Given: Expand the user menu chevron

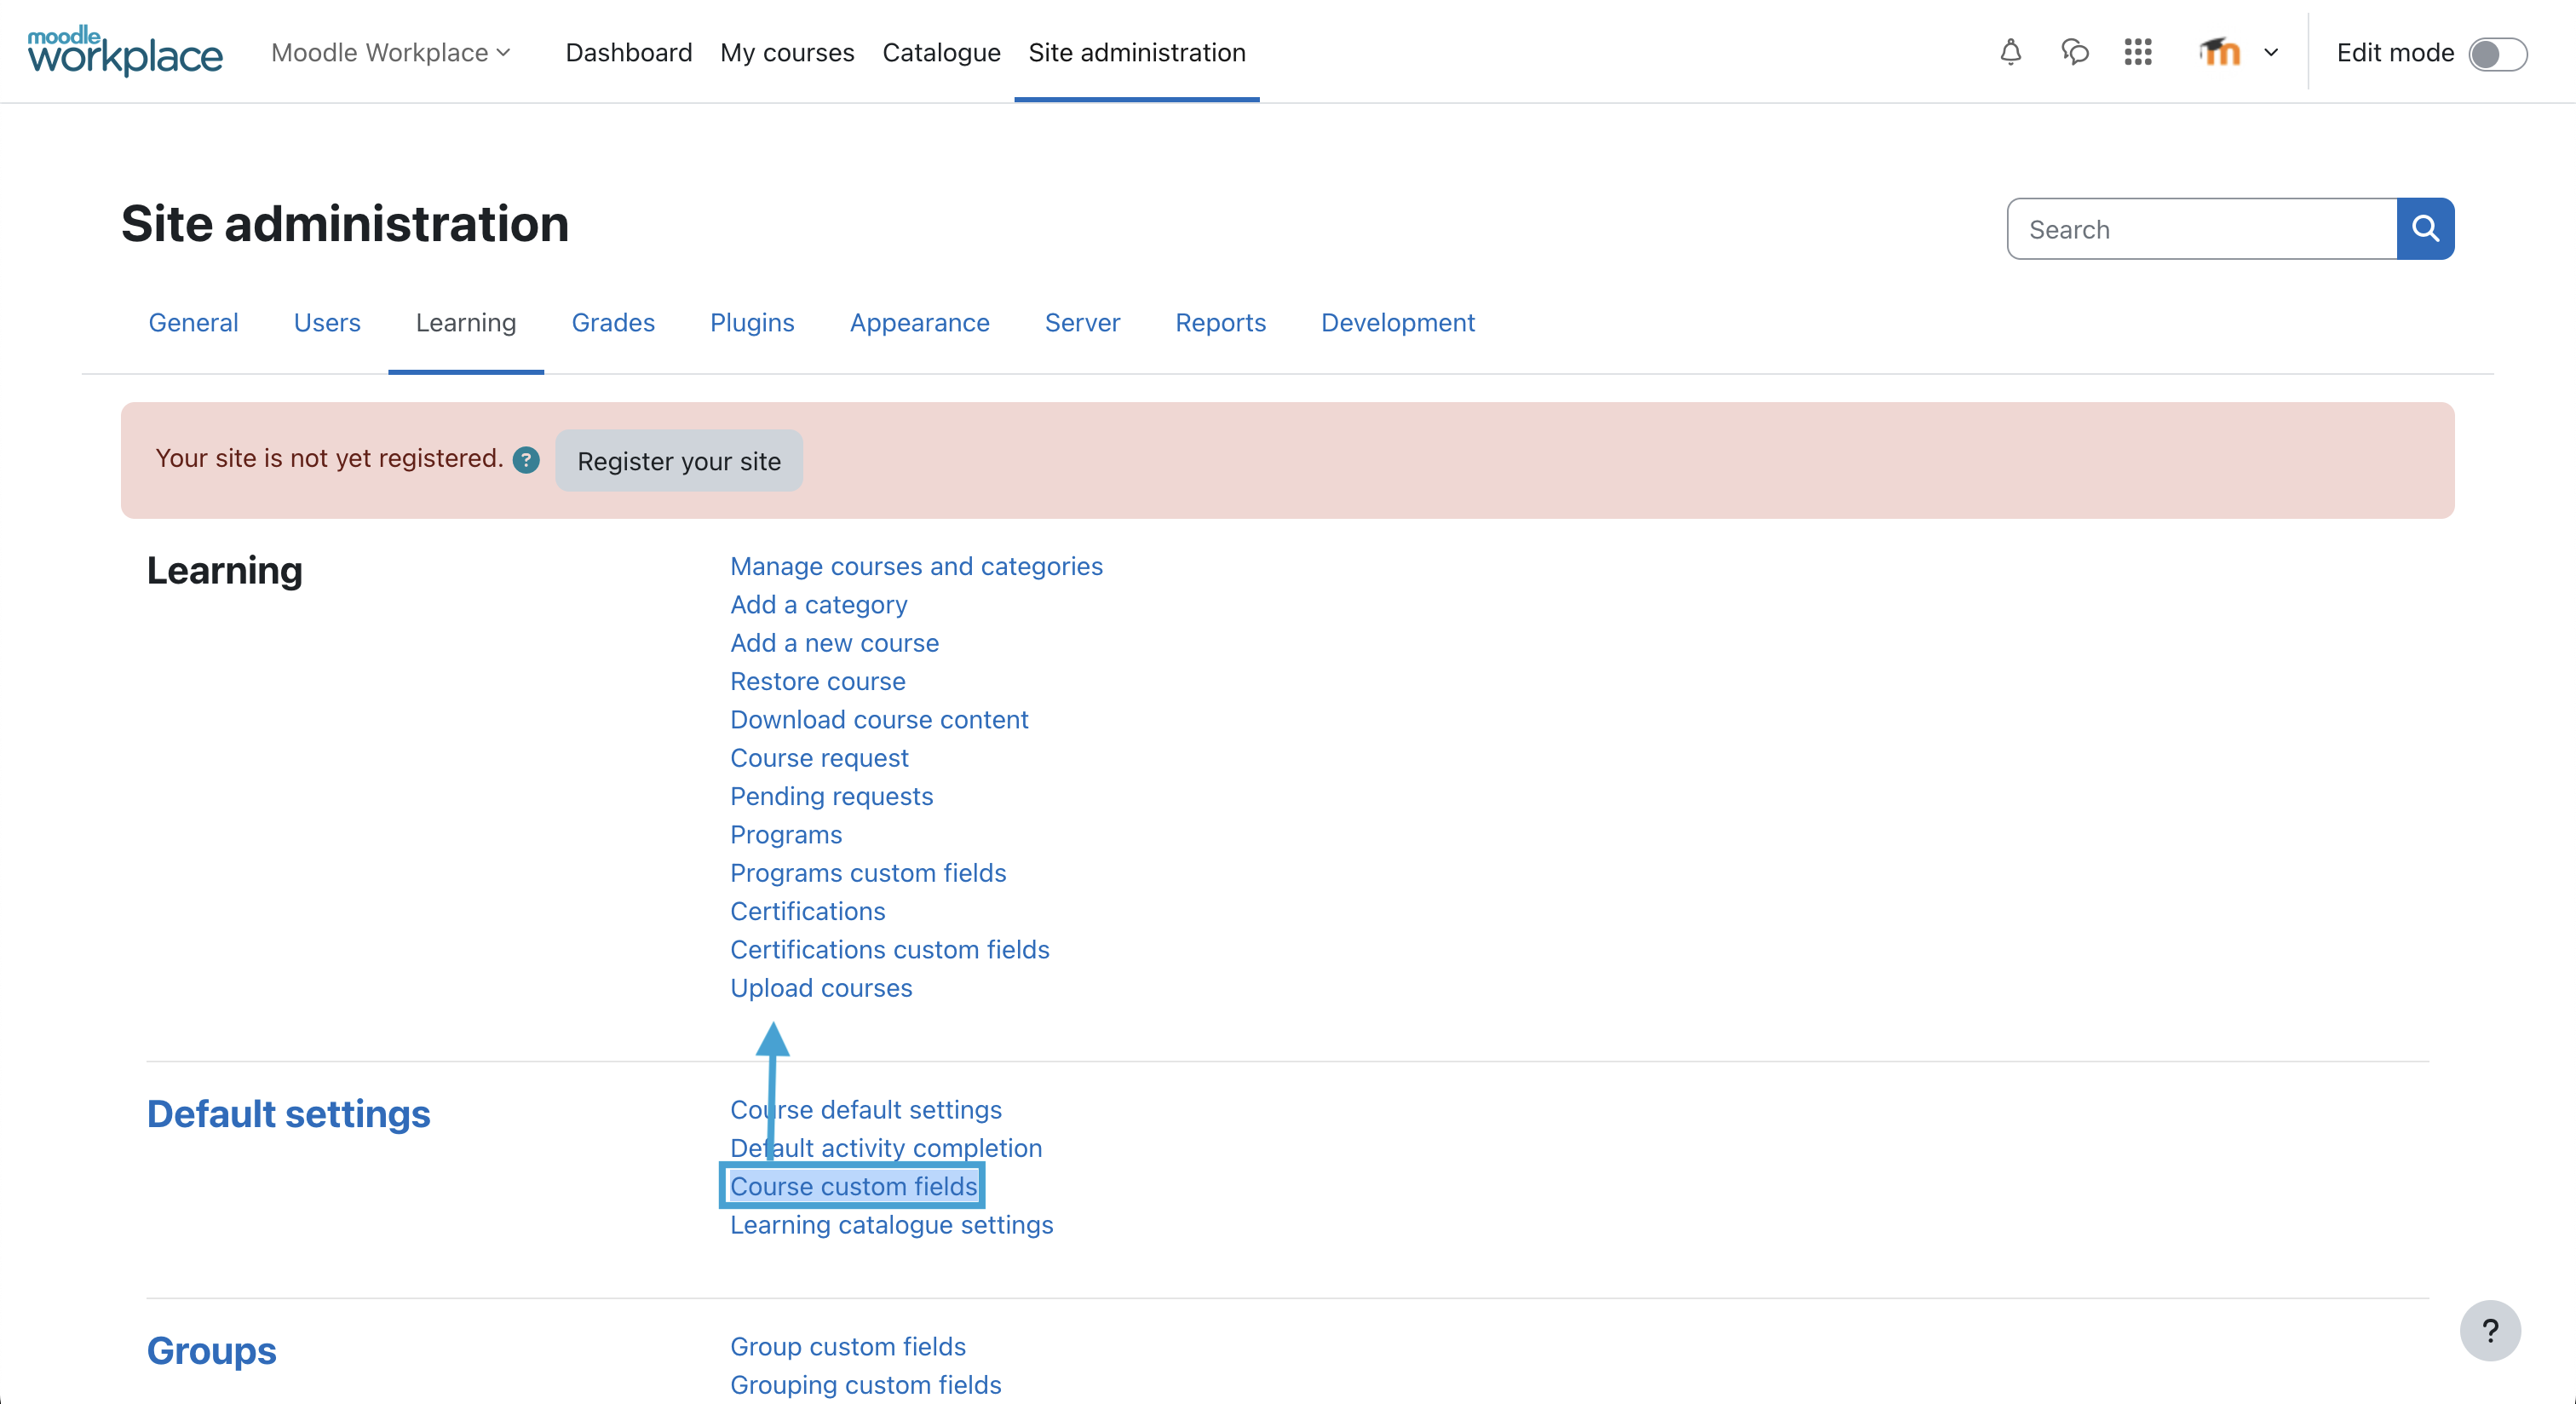Looking at the screenshot, I should tap(2271, 52).
